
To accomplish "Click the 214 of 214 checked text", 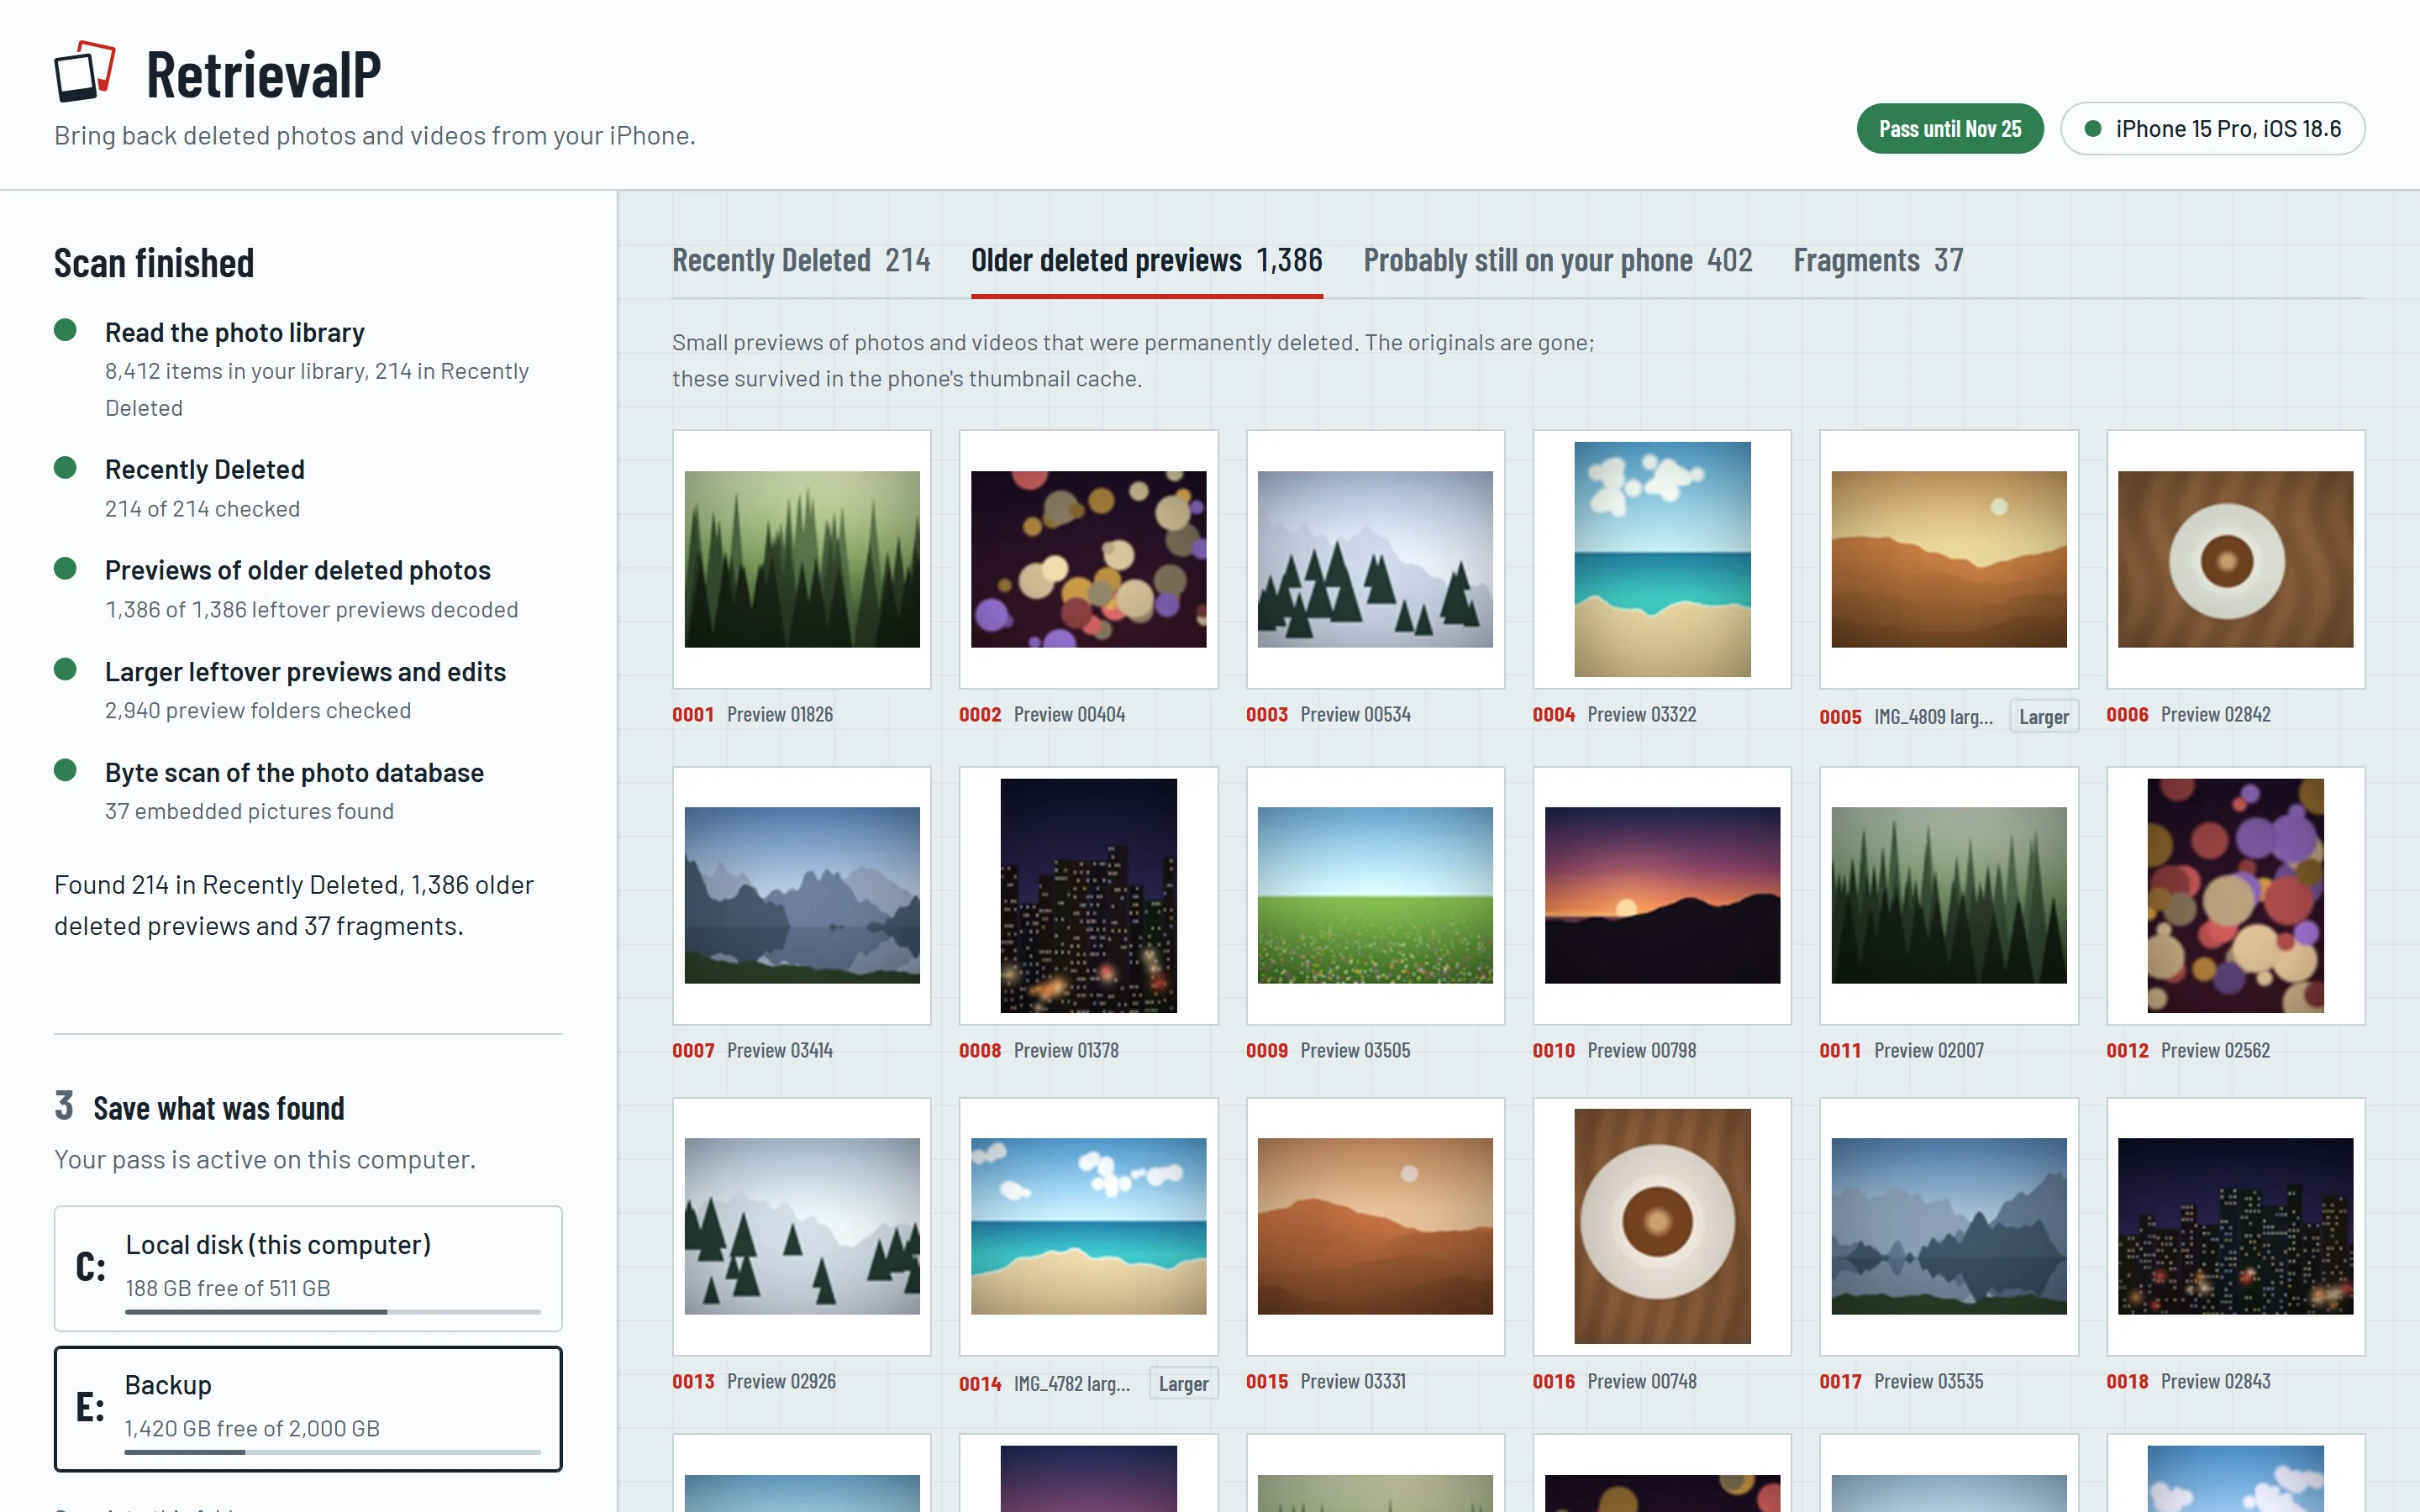I will pyautogui.click(x=202, y=509).
